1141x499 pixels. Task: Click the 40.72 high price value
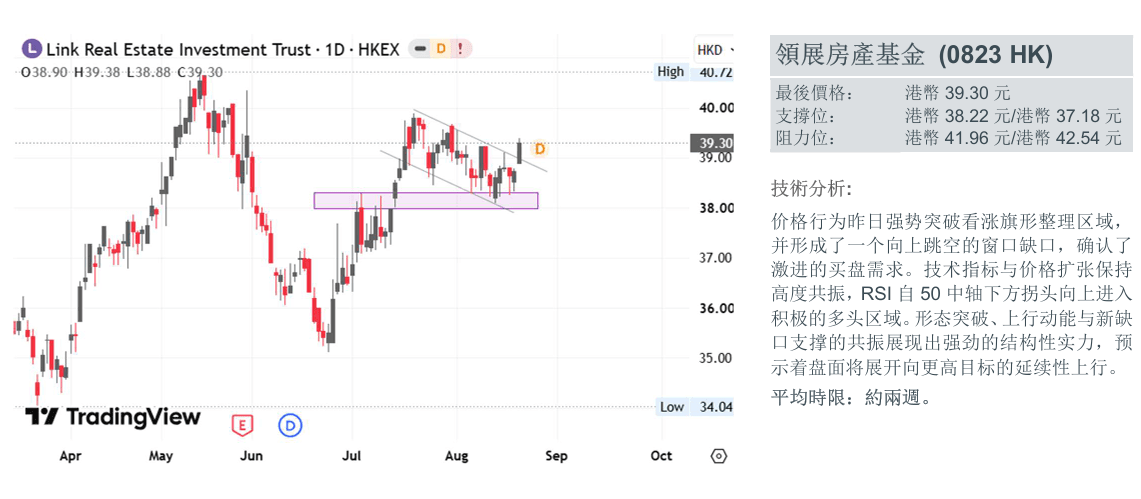pyautogui.click(x=715, y=72)
